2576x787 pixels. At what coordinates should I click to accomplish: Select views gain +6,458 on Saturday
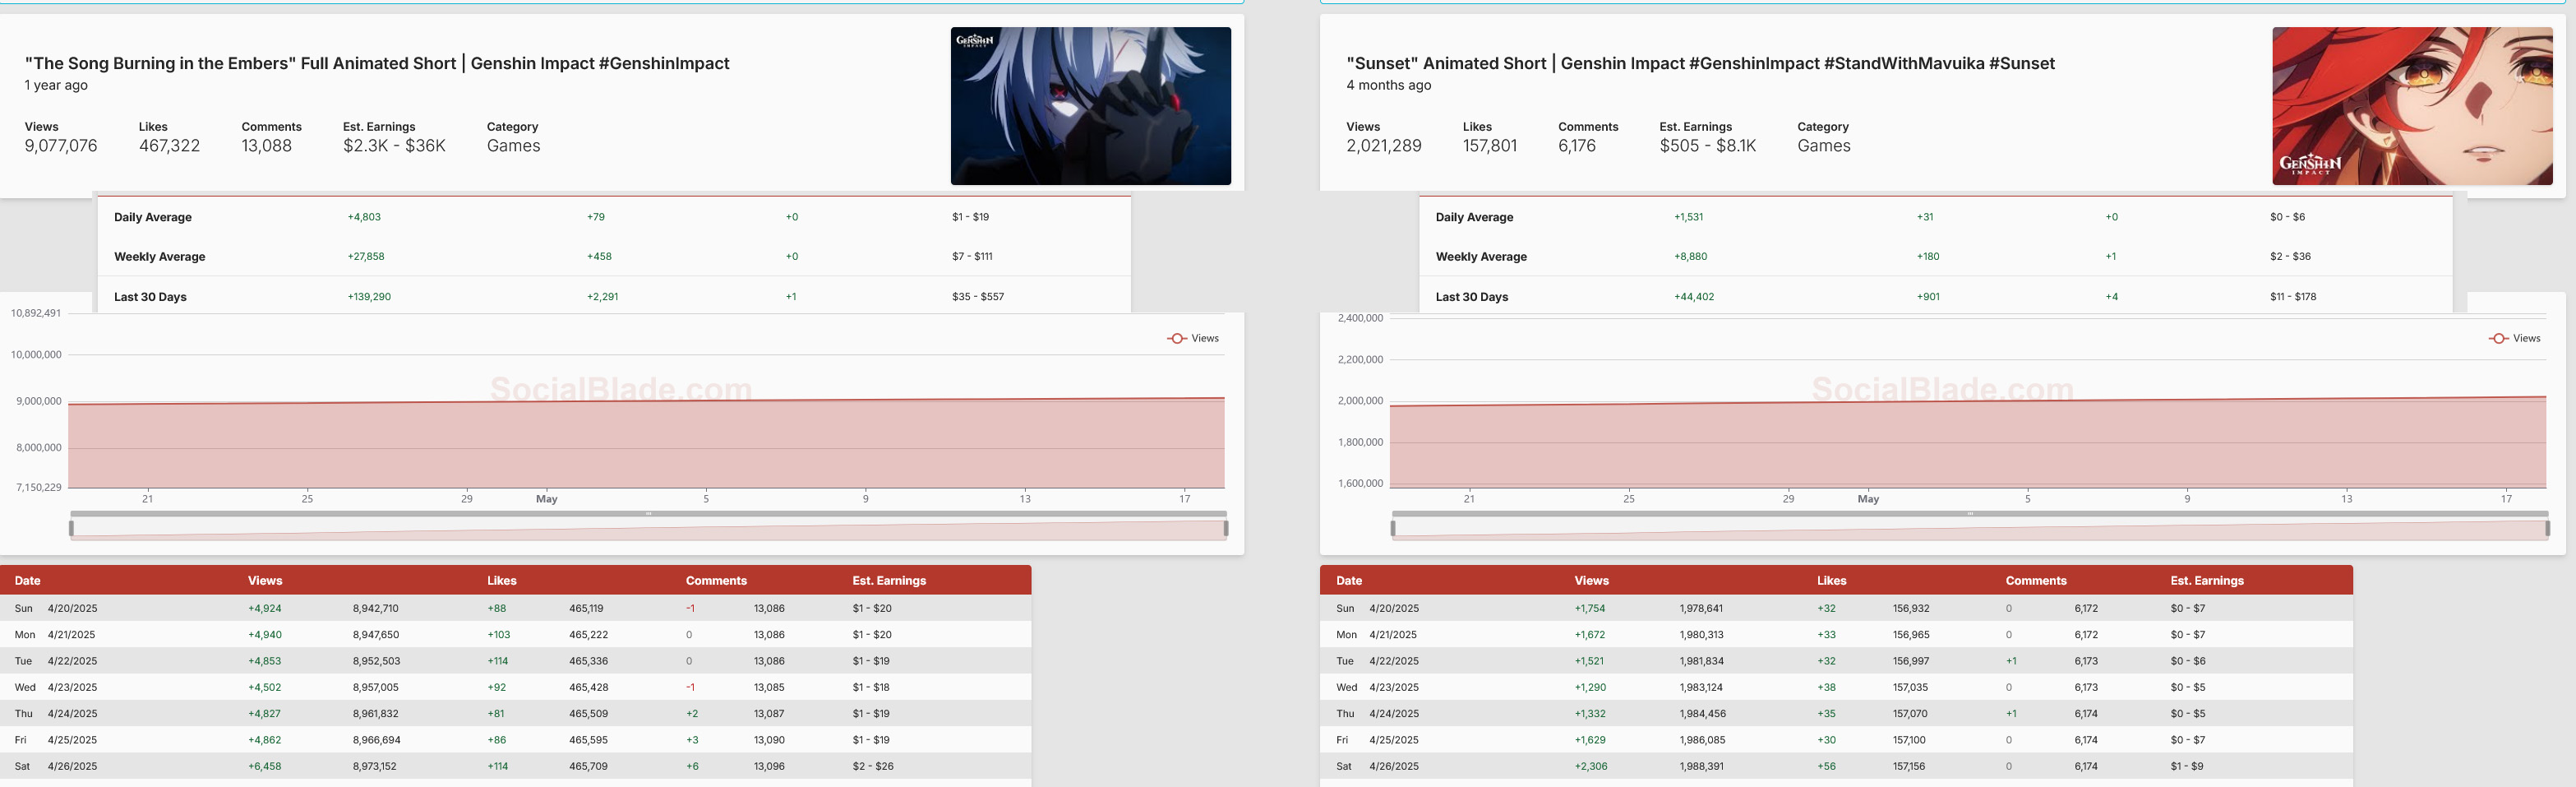265,766
